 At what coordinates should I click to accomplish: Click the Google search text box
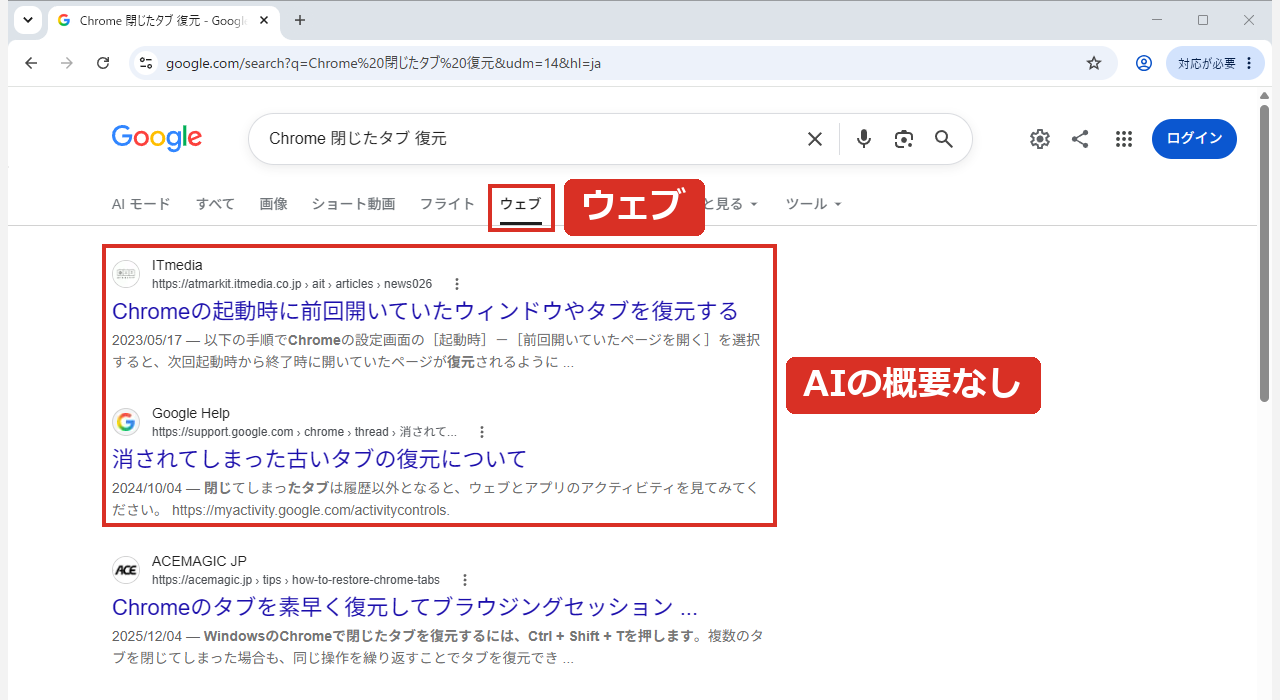point(530,139)
